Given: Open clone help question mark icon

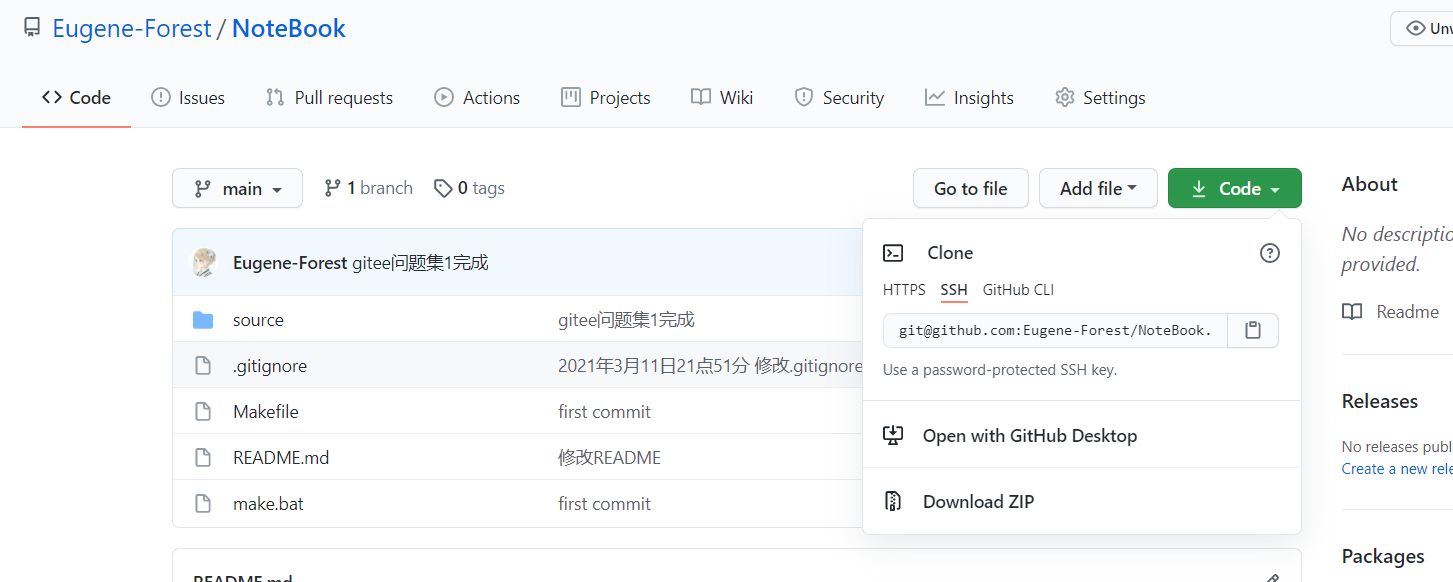Looking at the screenshot, I should click(1270, 253).
